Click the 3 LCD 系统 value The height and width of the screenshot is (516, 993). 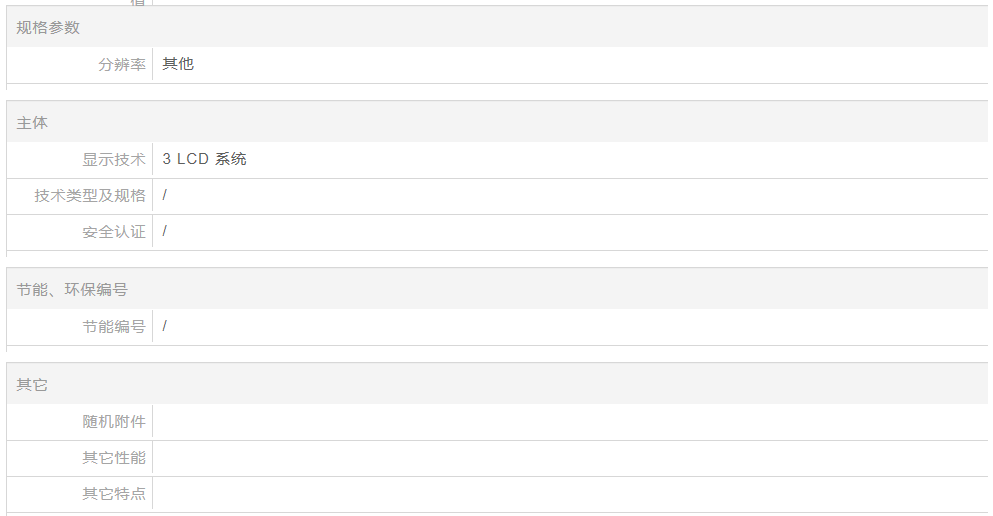point(204,159)
